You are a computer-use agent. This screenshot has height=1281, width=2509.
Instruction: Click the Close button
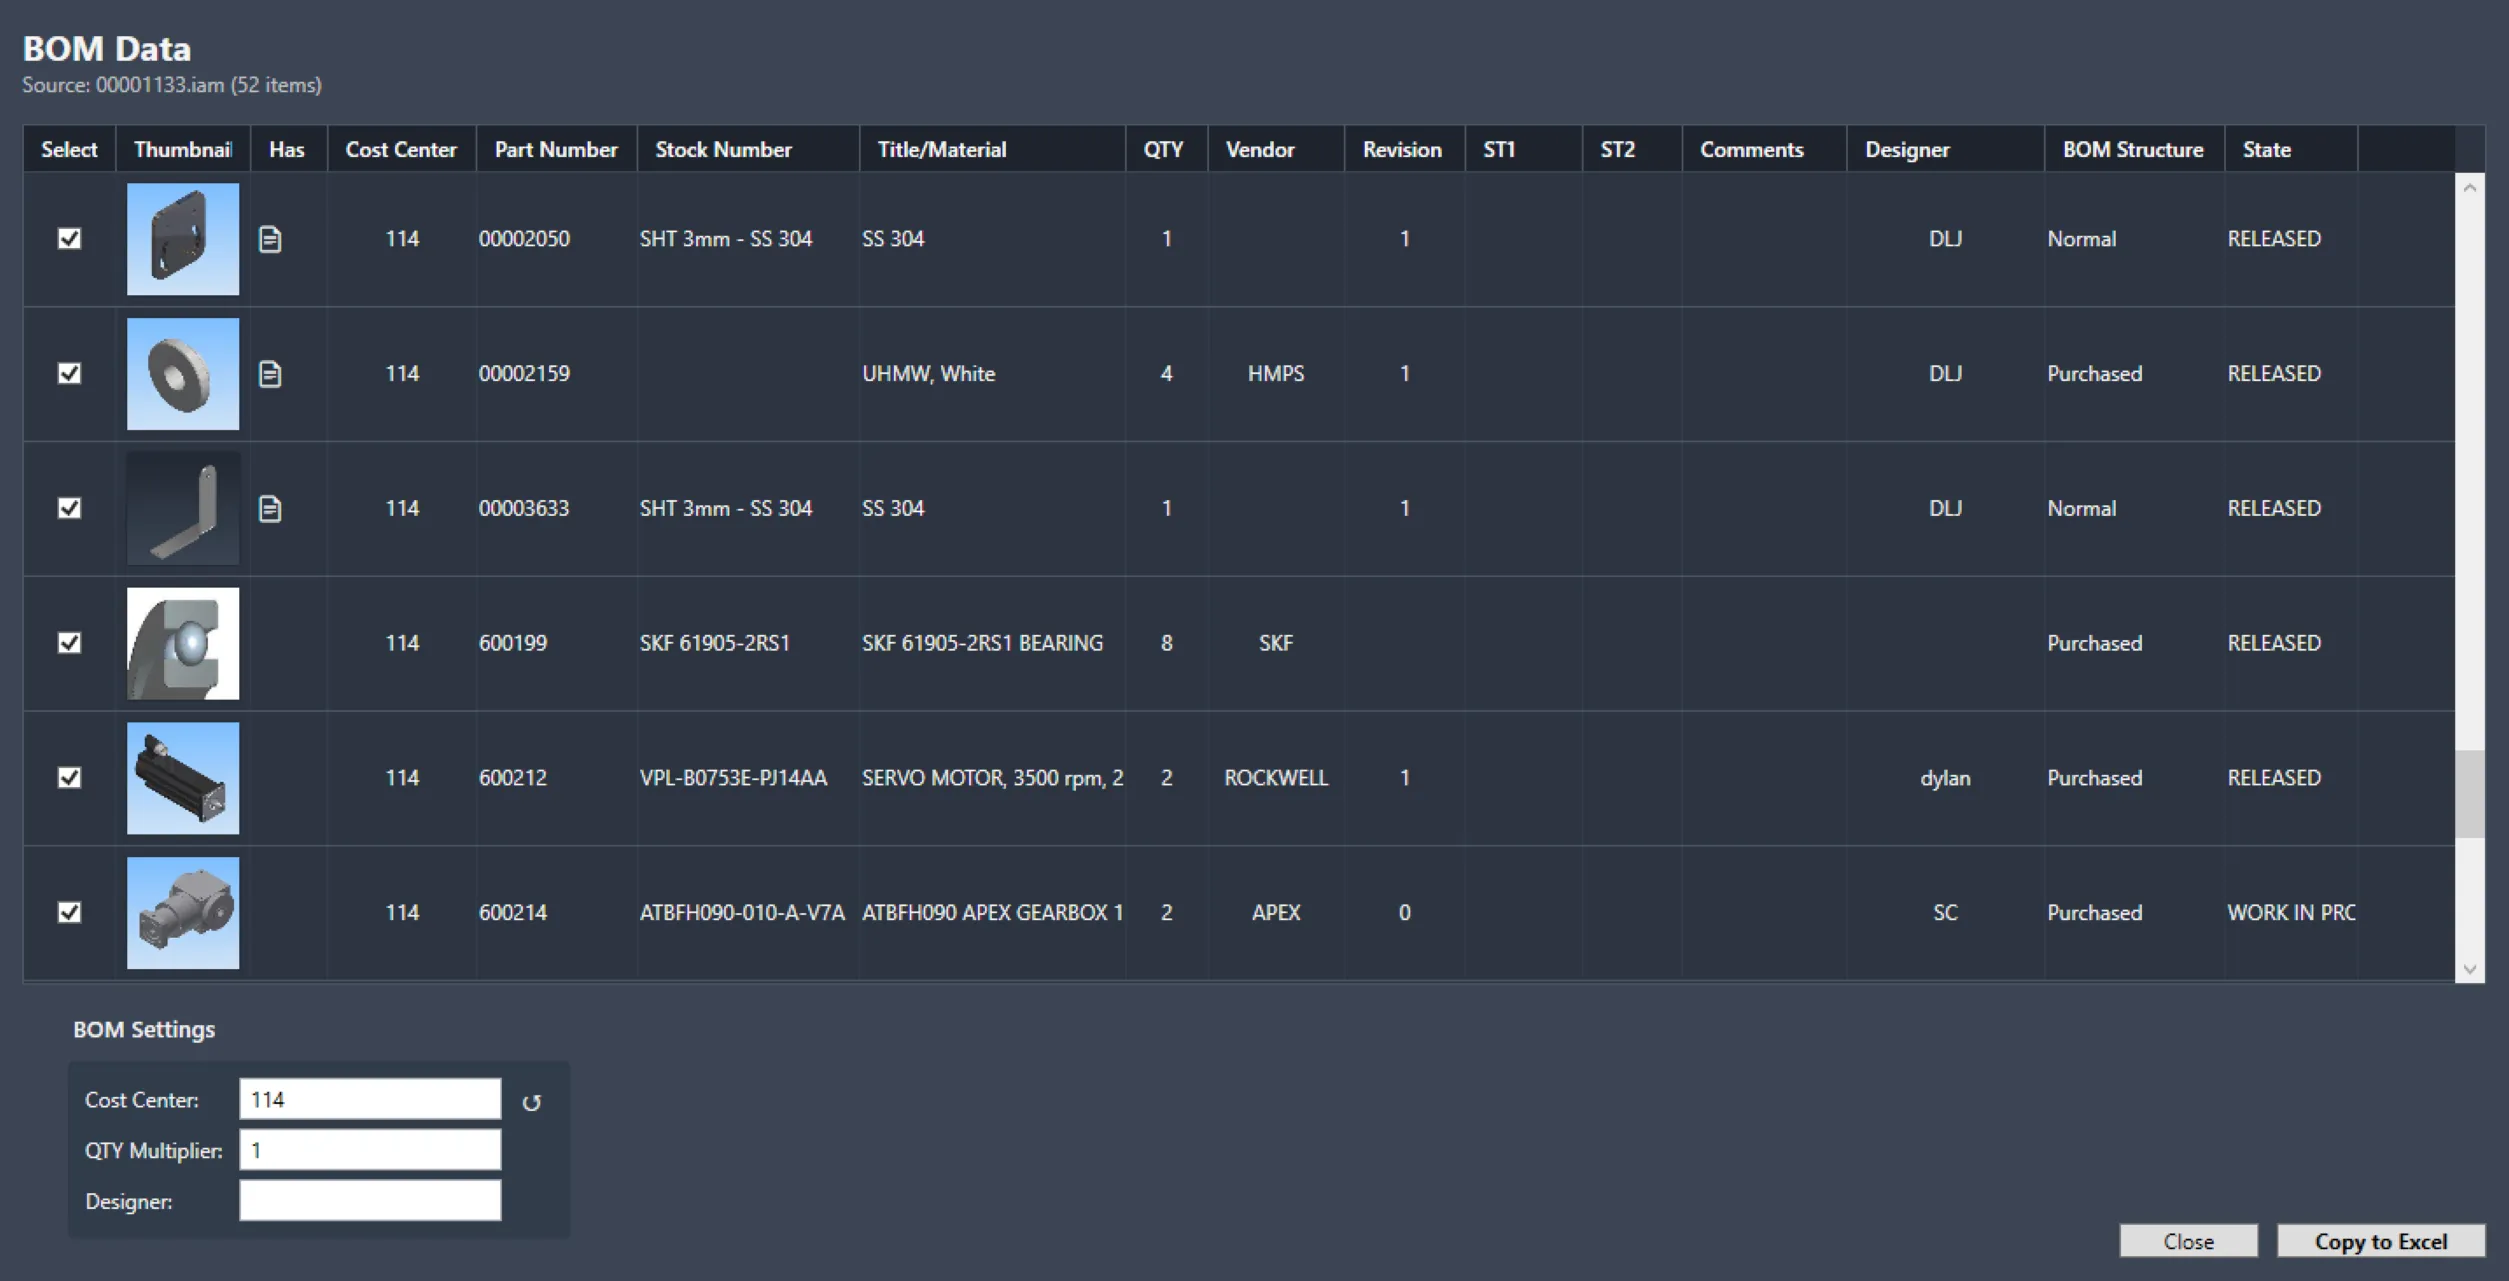point(2189,1240)
